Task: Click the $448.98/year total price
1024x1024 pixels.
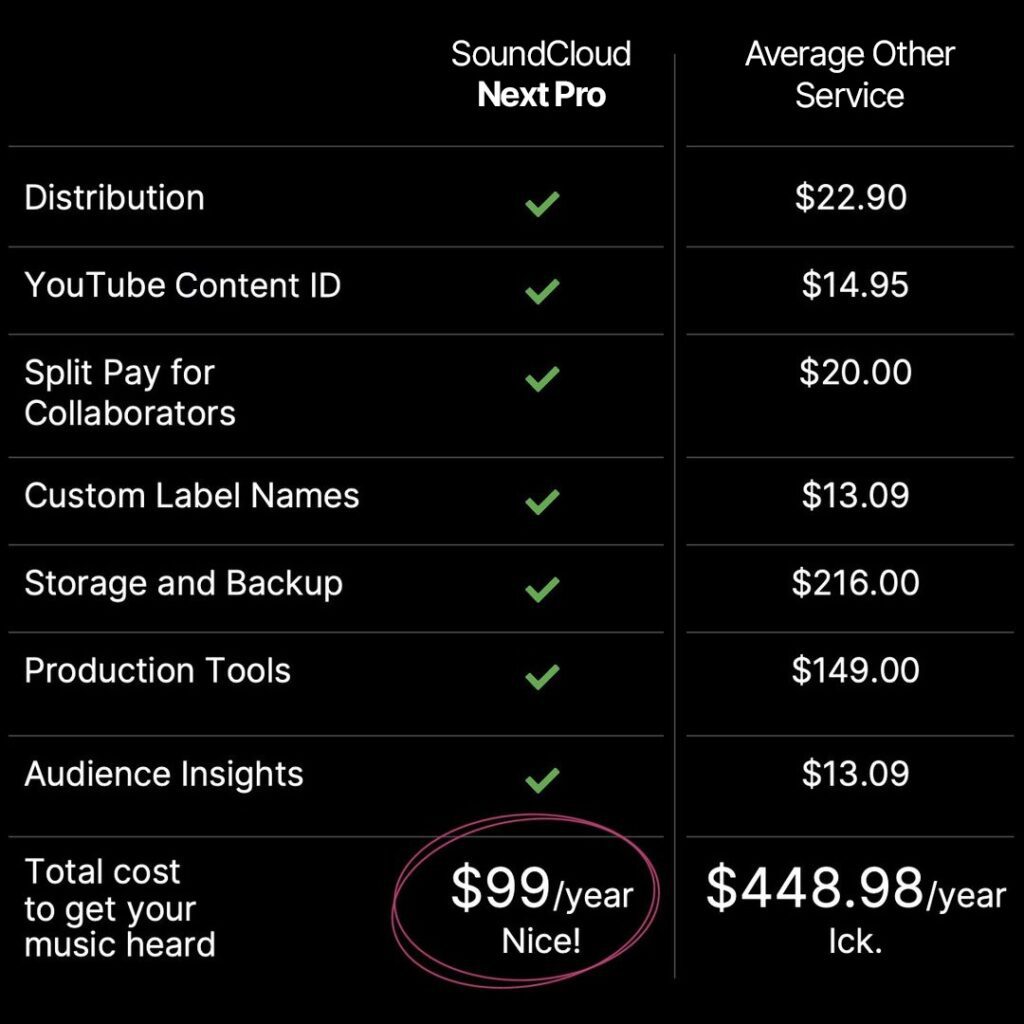Action: [x=855, y=890]
